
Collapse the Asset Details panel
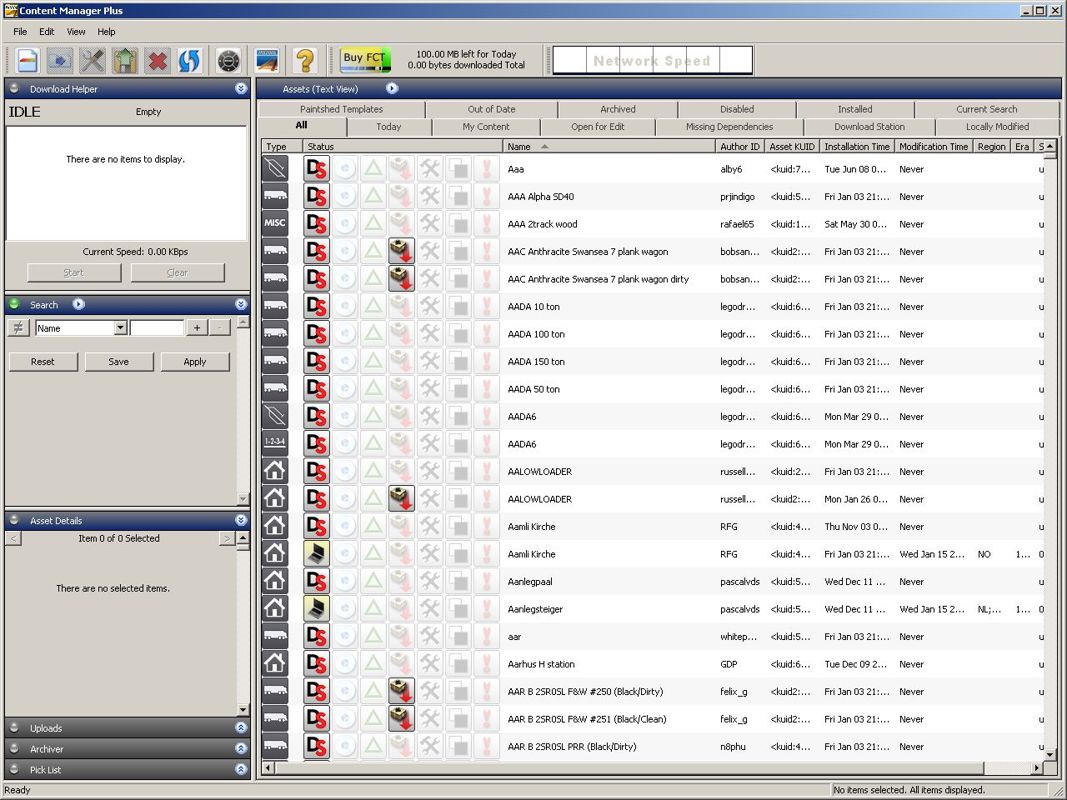(241, 521)
